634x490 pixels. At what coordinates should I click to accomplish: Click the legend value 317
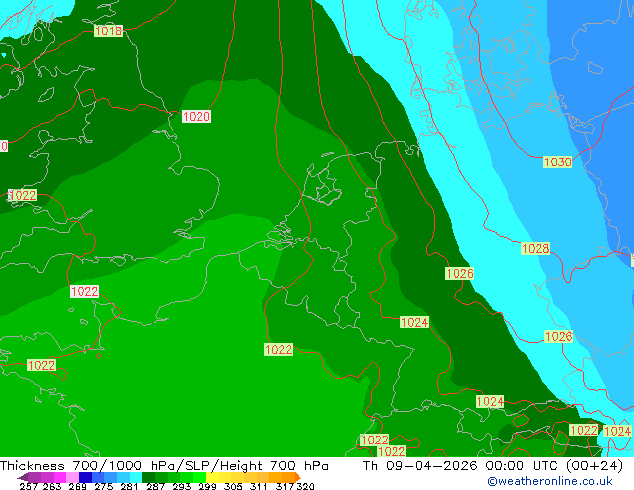pos(285,486)
